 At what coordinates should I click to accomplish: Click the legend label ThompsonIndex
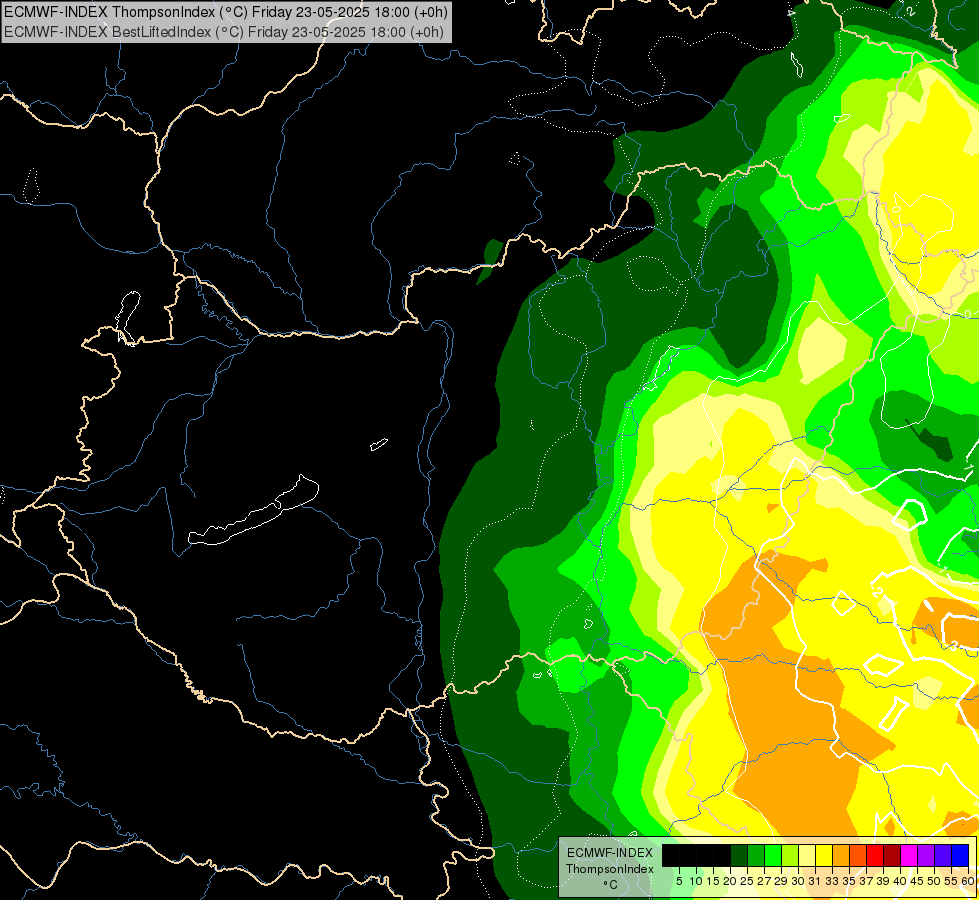click(x=610, y=869)
